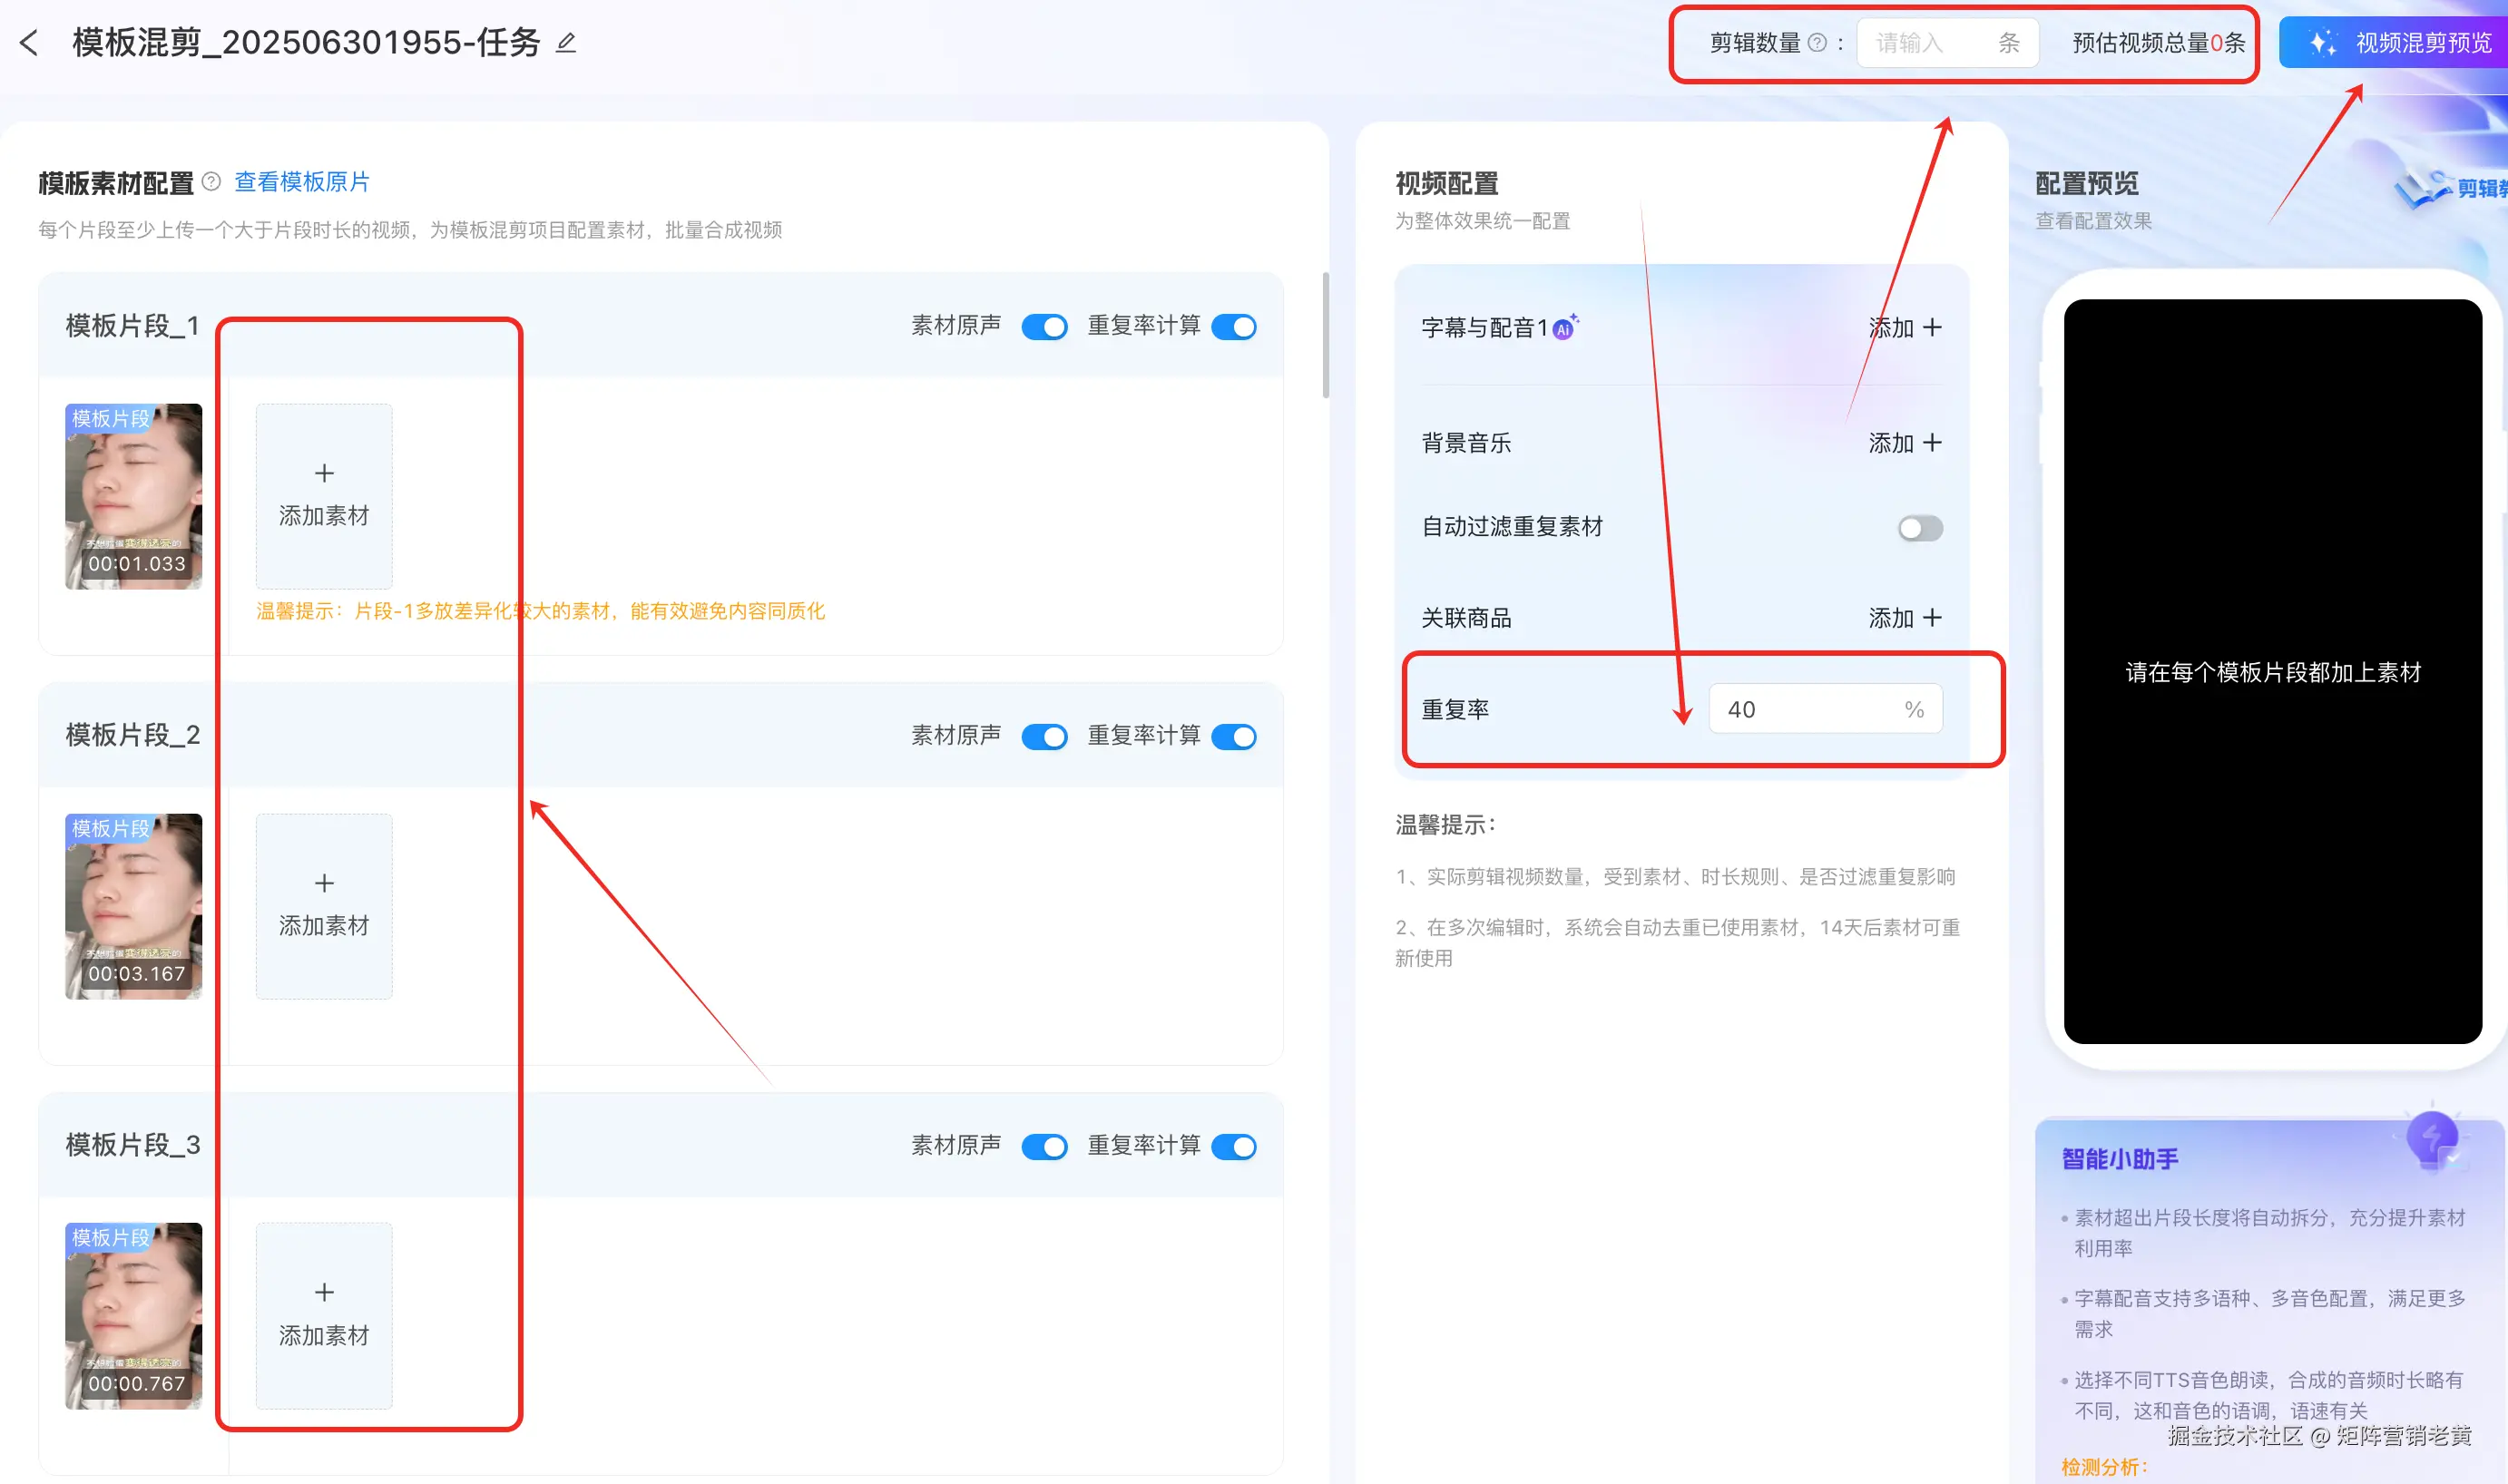Add material to 模板片段_1

point(324,496)
